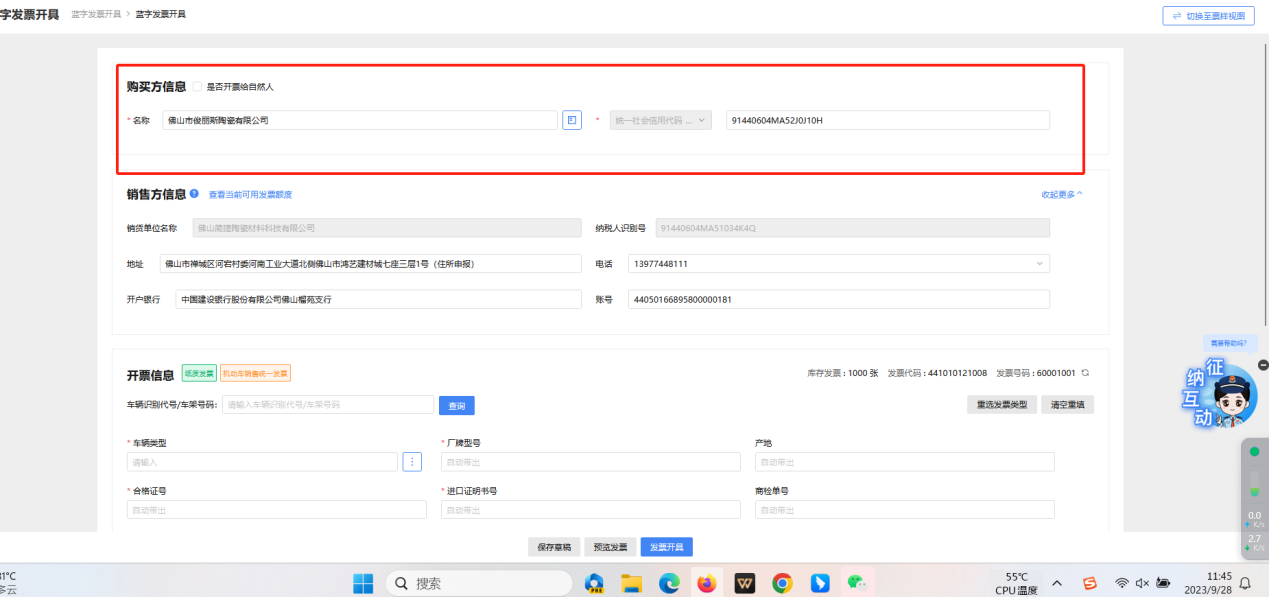Click 蓝字发票开具 parent breadcrumb link

(96, 15)
